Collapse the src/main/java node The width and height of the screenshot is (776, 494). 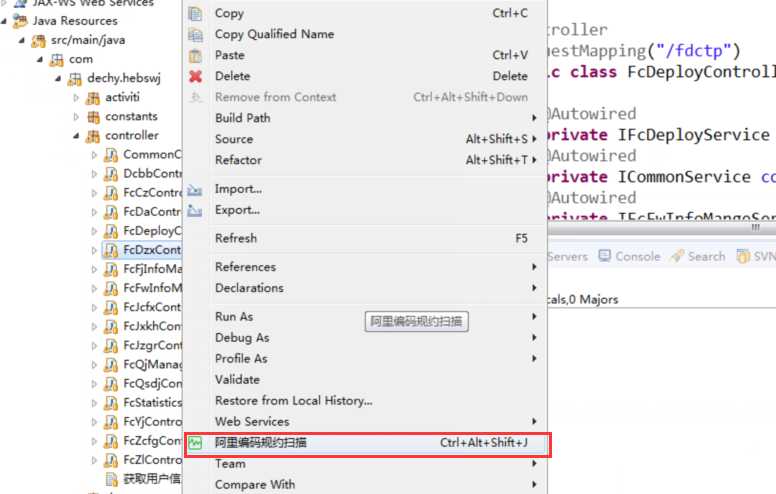22,40
